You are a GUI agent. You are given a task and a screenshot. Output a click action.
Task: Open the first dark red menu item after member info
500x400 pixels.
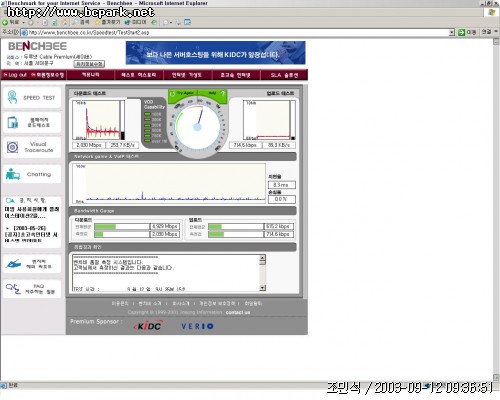(90, 75)
